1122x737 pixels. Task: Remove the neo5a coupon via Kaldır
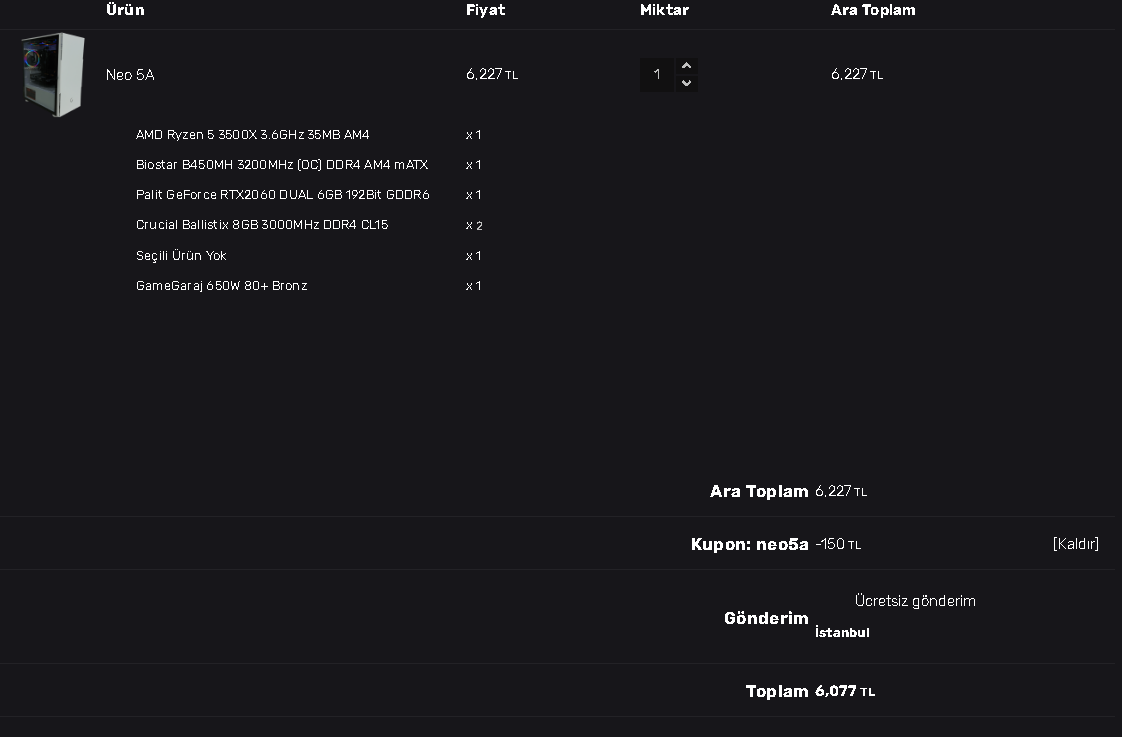click(x=1075, y=544)
